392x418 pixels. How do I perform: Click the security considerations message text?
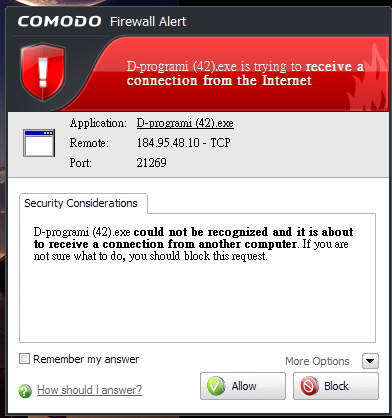coord(193,244)
